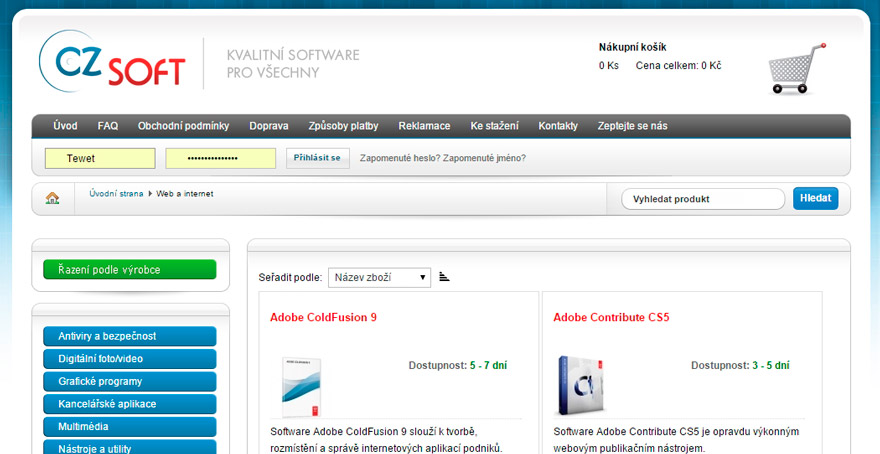
Task: Open the Název zboží sort dropdown
Action: [x=379, y=277]
